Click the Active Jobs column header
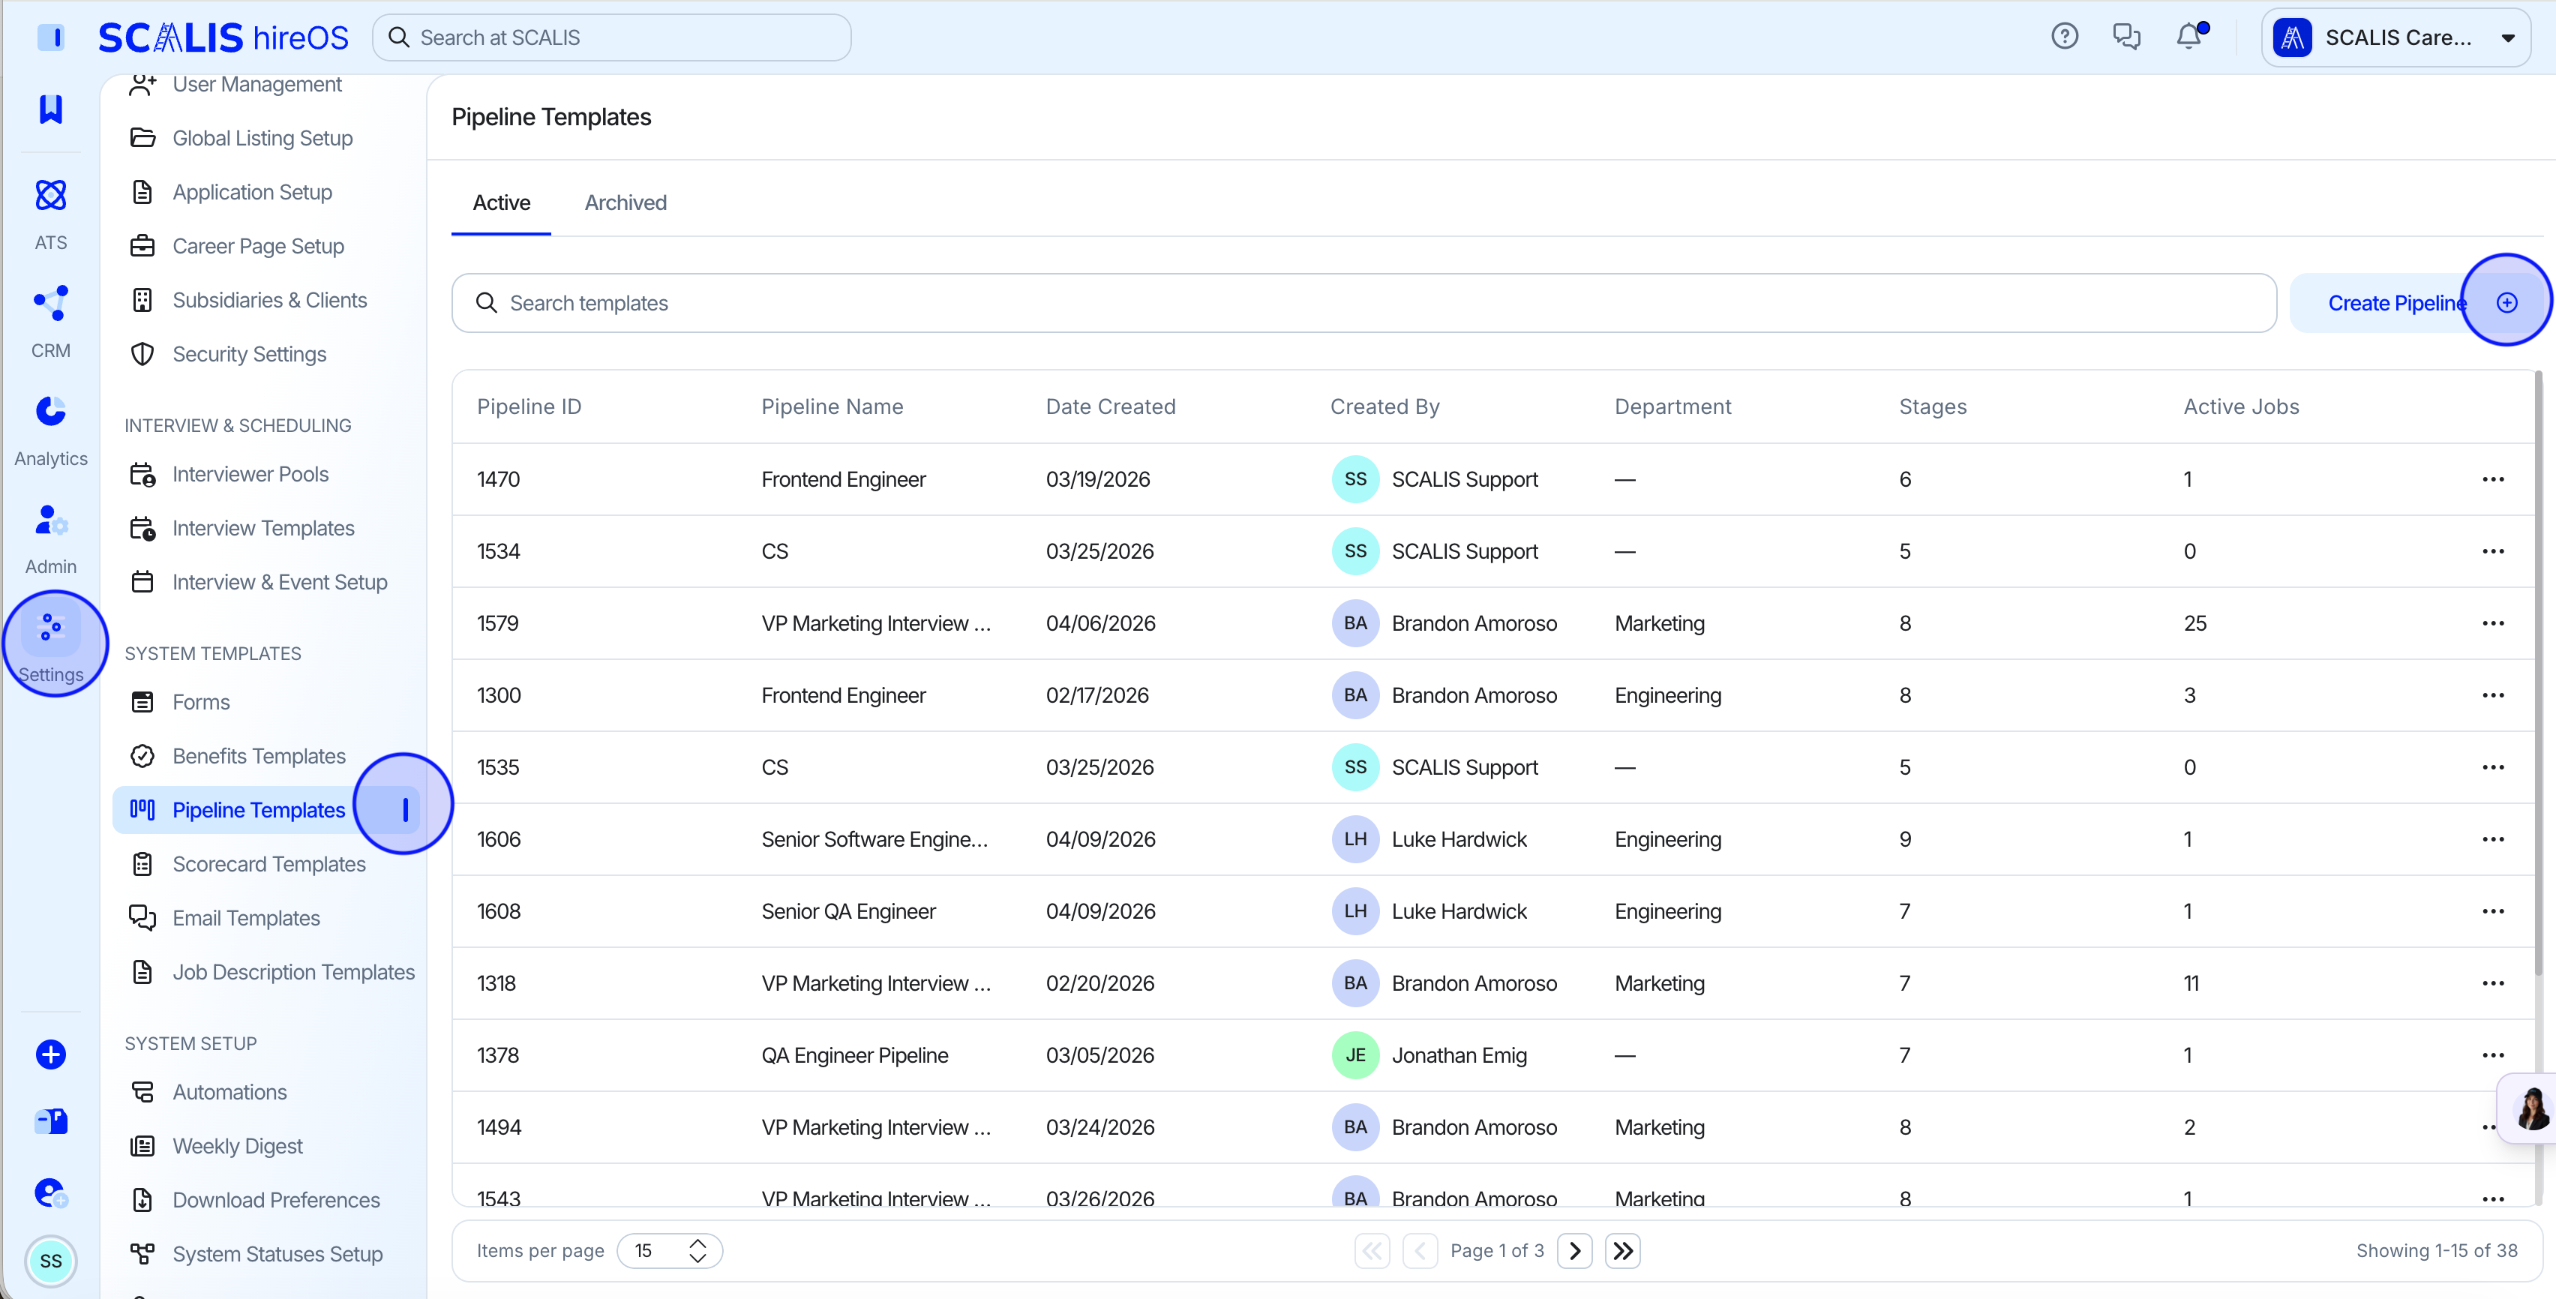Viewport: 2556px width, 1299px height. coord(2241,407)
